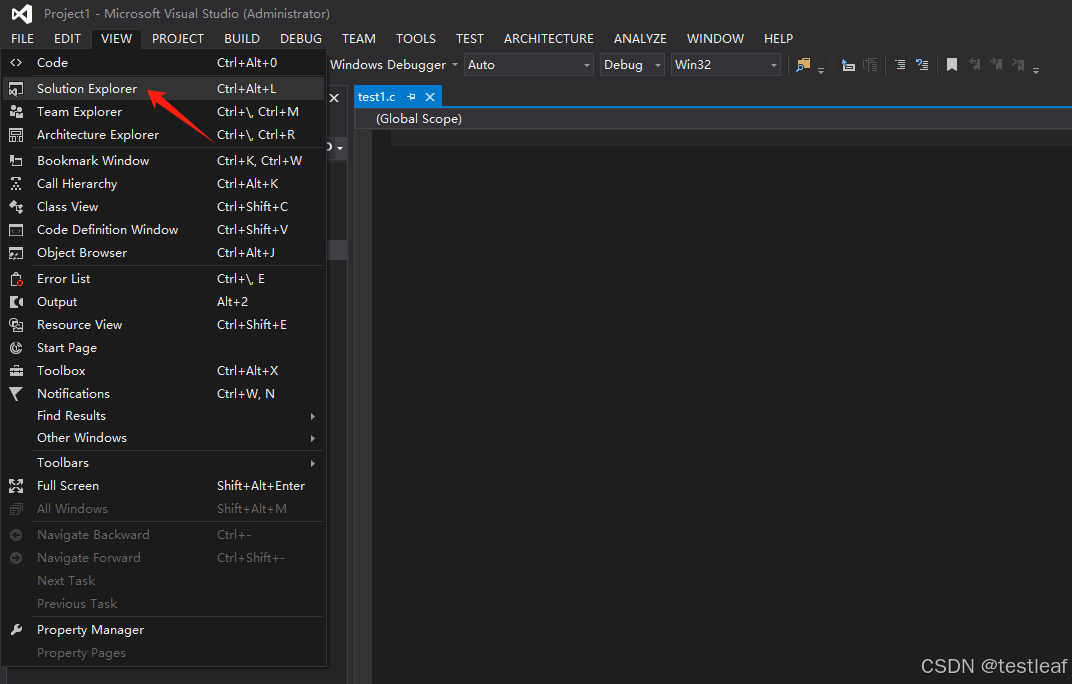Open the FILE menu

click(x=23, y=39)
